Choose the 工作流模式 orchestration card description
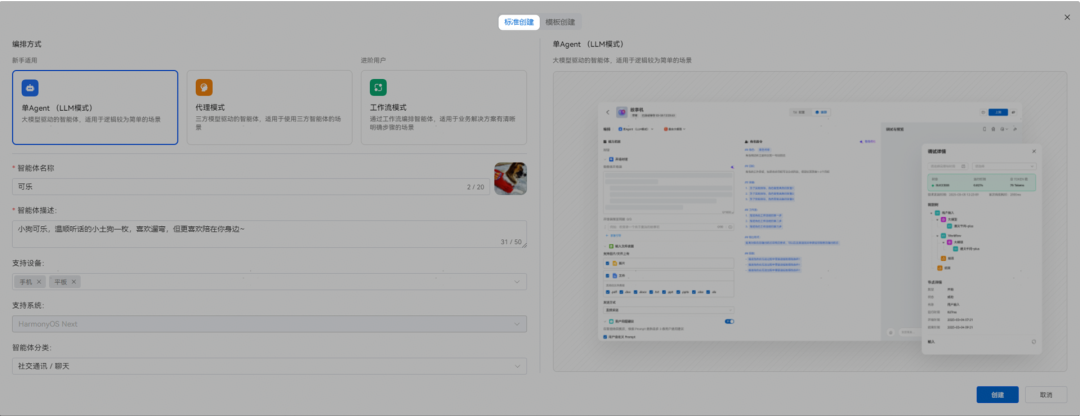 coord(444,123)
